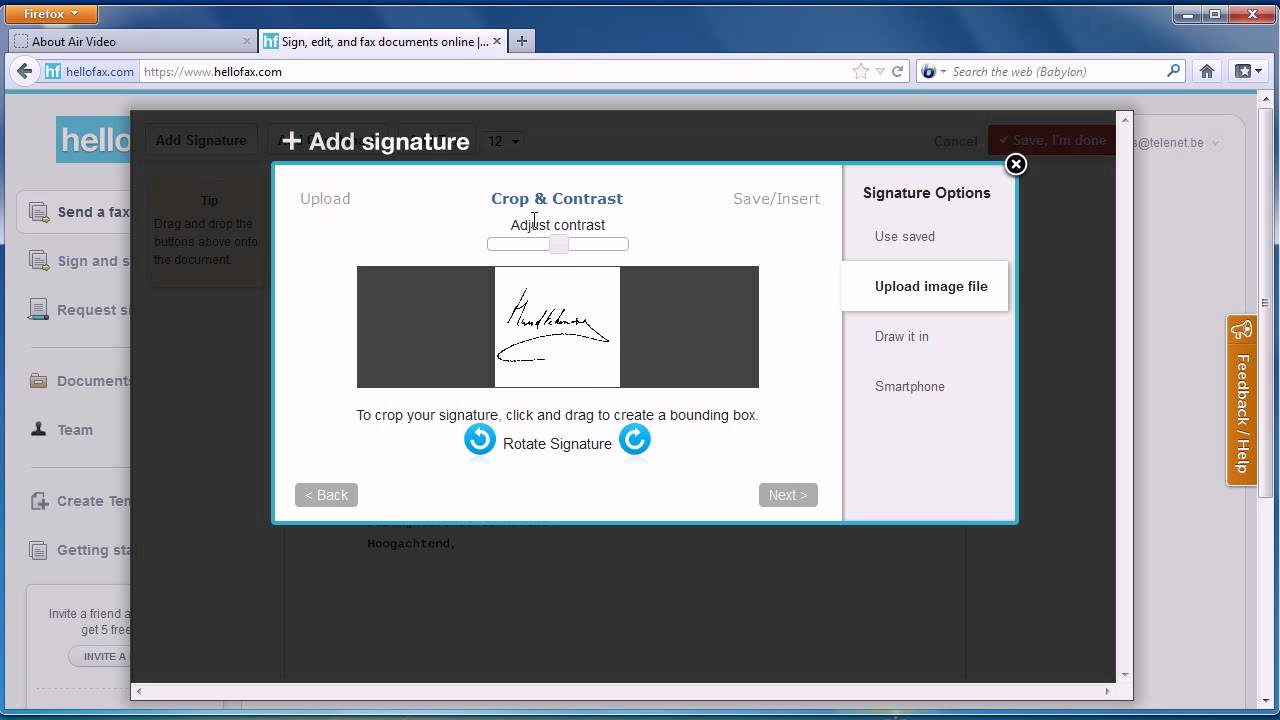Rotate signature counterclockwise
This screenshot has height=720, width=1280.
click(x=480, y=440)
